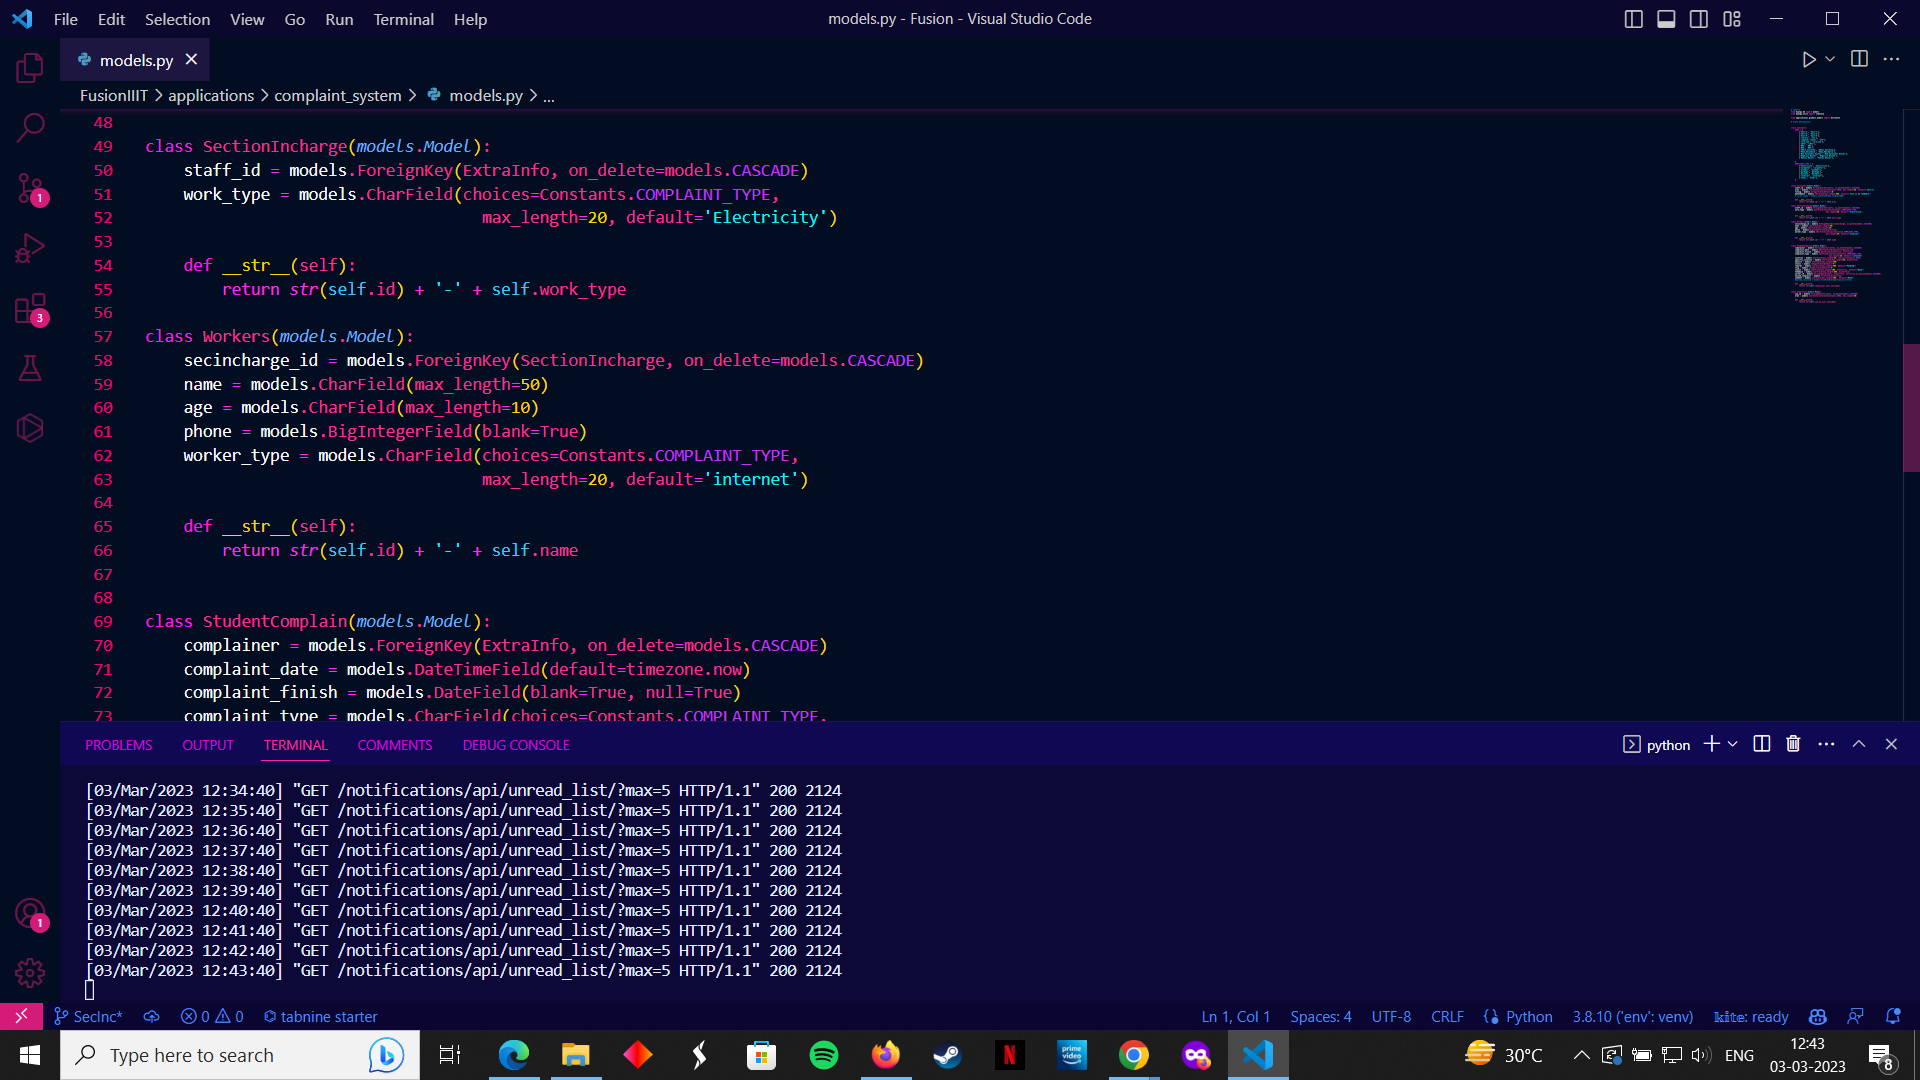Maximize terminal panel with chevron toggle
This screenshot has height=1080, width=1920.
tap(1859, 743)
